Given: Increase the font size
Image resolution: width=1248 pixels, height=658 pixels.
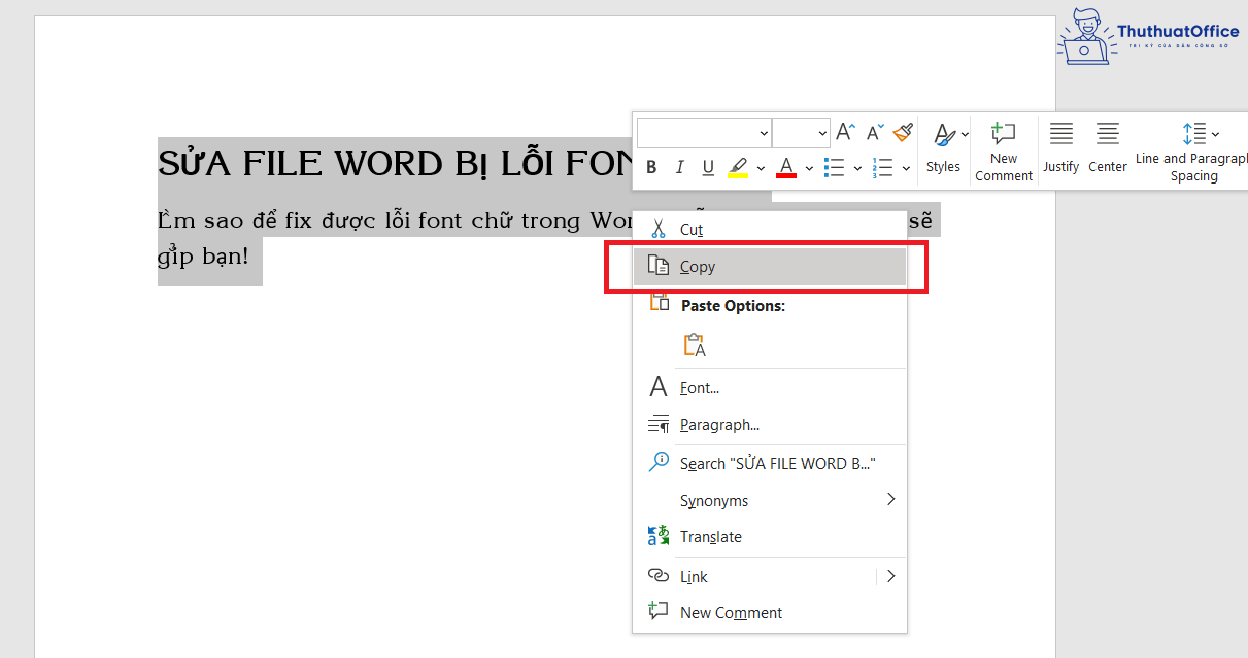Looking at the screenshot, I should click(x=844, y=131).
